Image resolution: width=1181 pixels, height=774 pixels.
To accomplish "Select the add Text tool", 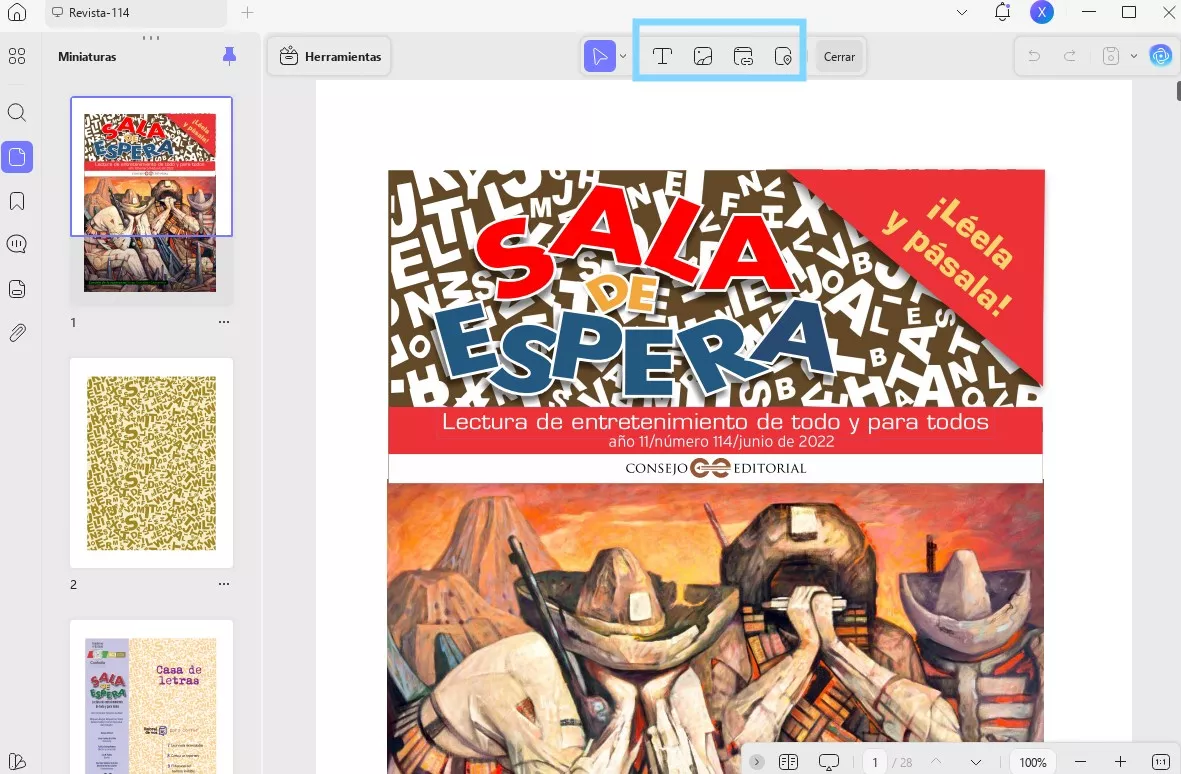I will [x=662, y=56].
